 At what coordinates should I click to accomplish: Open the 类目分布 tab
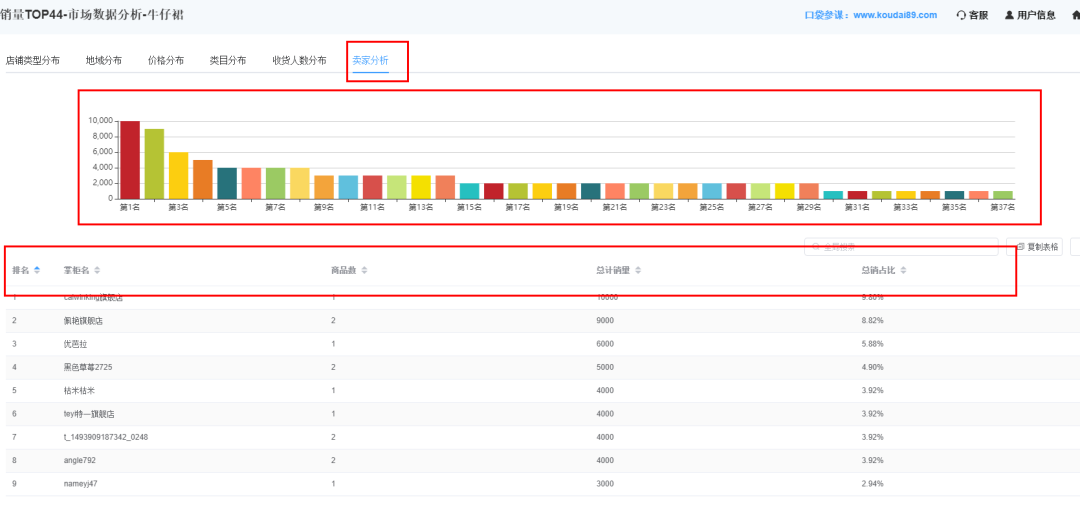[x=228, y=61]
